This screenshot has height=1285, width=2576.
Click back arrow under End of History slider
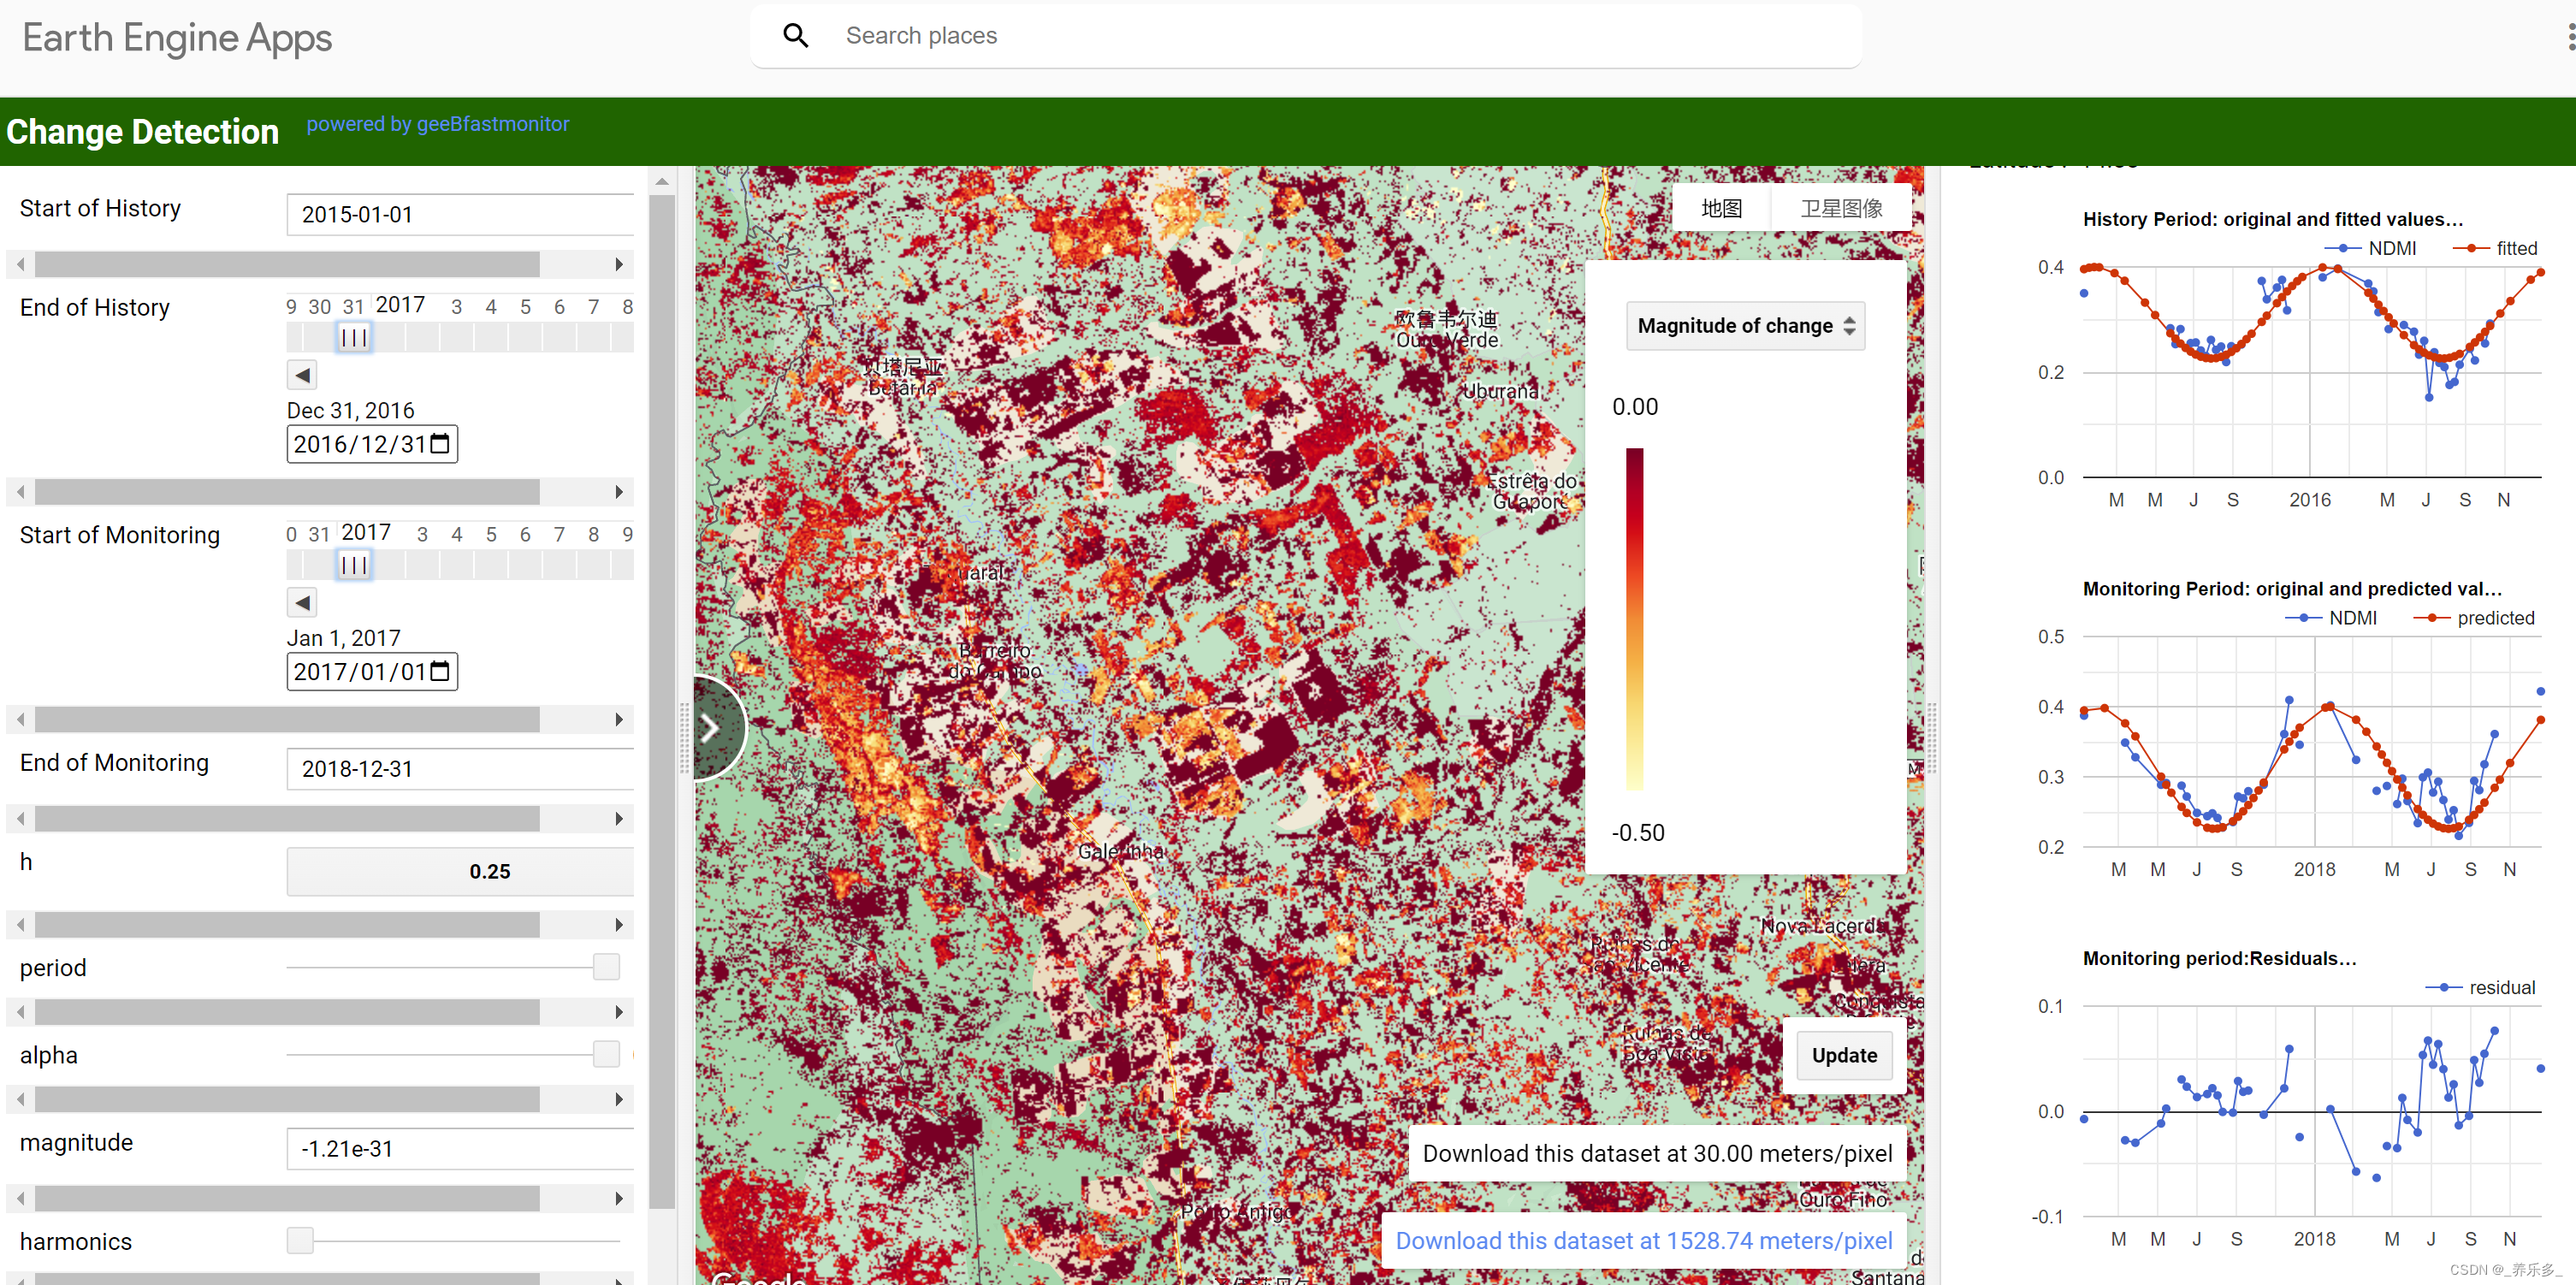click(x=302, y=375)
